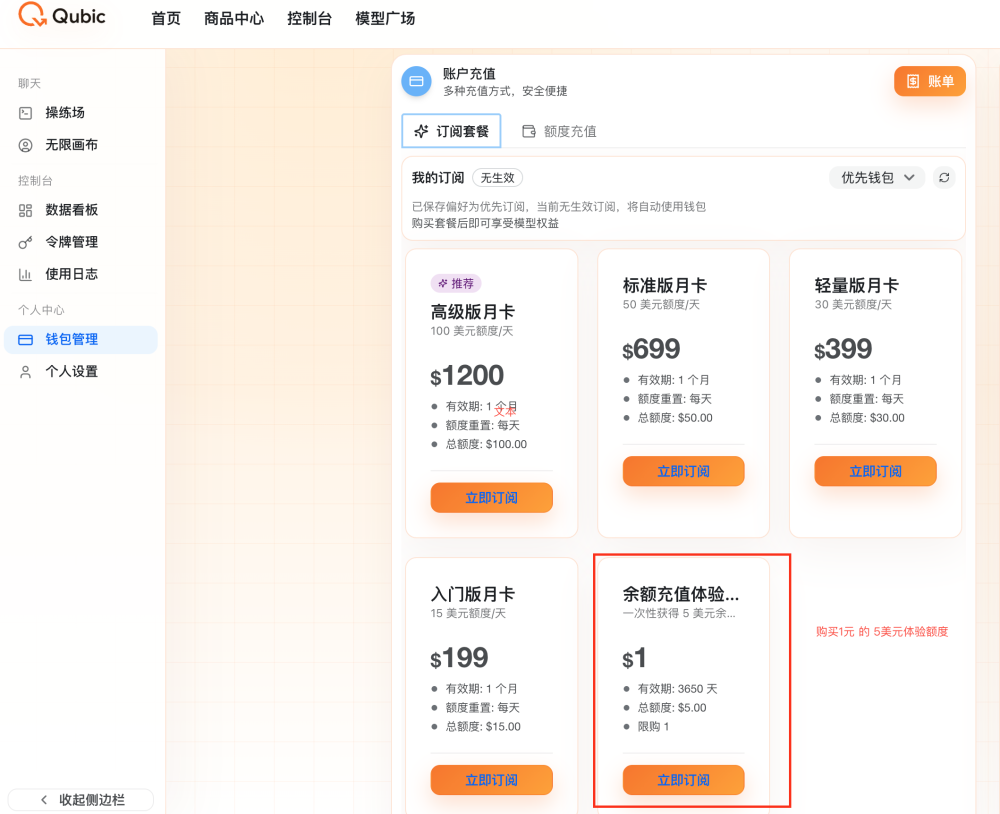
Task: Open the 控制台 nav item
Action: point(309,18)
